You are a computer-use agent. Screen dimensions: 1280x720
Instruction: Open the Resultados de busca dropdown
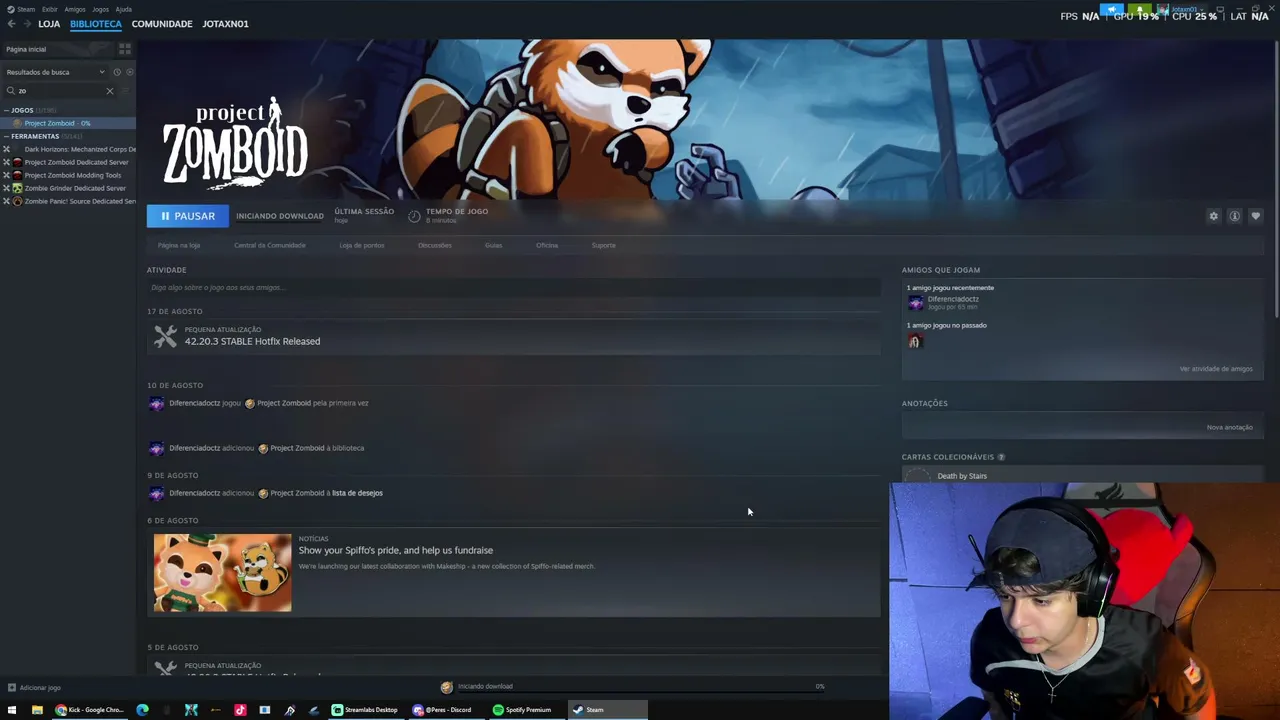pyautogui.click(x=55, y=72)
